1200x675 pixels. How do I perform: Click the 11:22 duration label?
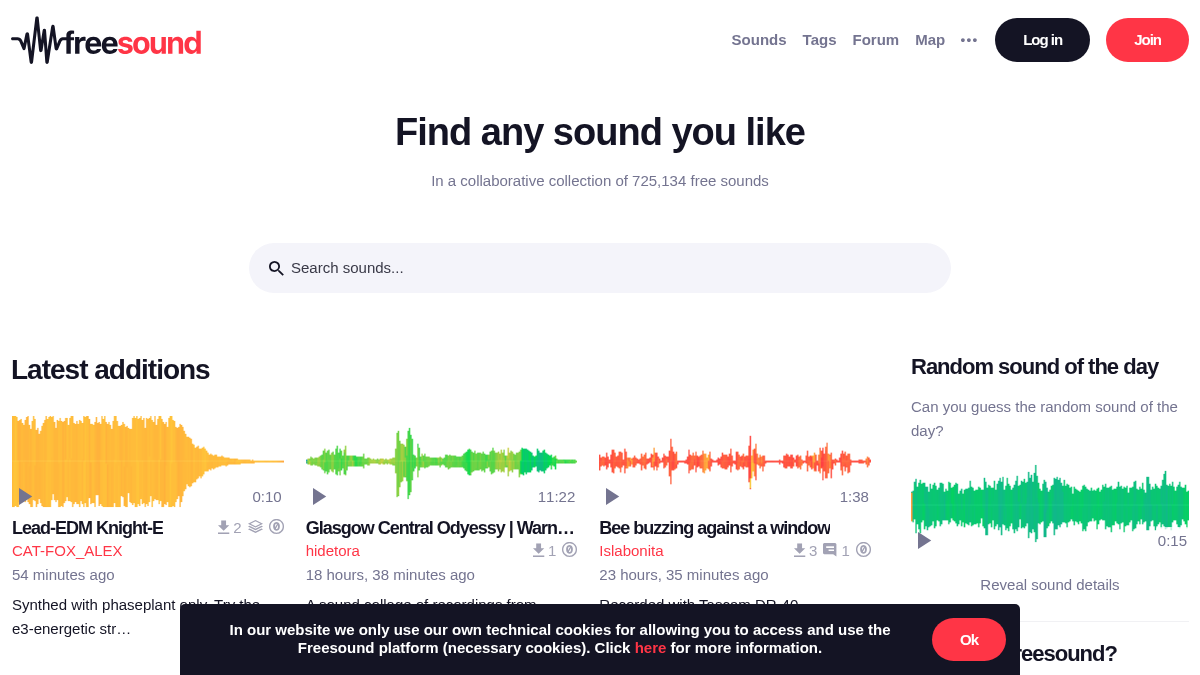coord(556,497)
